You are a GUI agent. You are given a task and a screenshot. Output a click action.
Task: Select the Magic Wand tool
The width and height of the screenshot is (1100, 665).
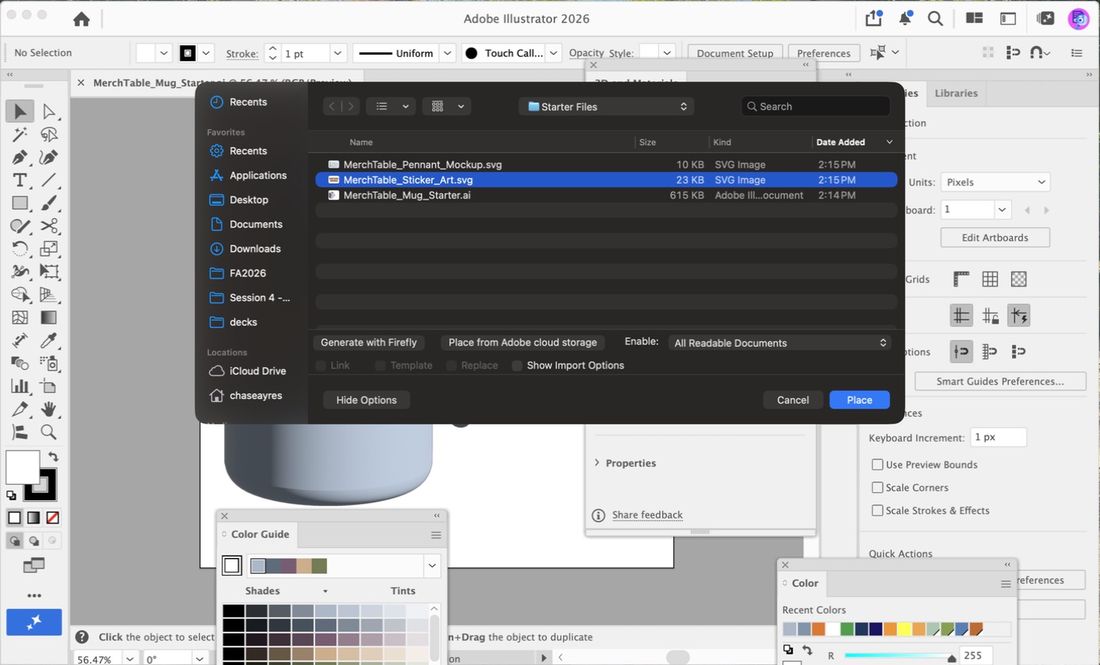tap(20, 134)
